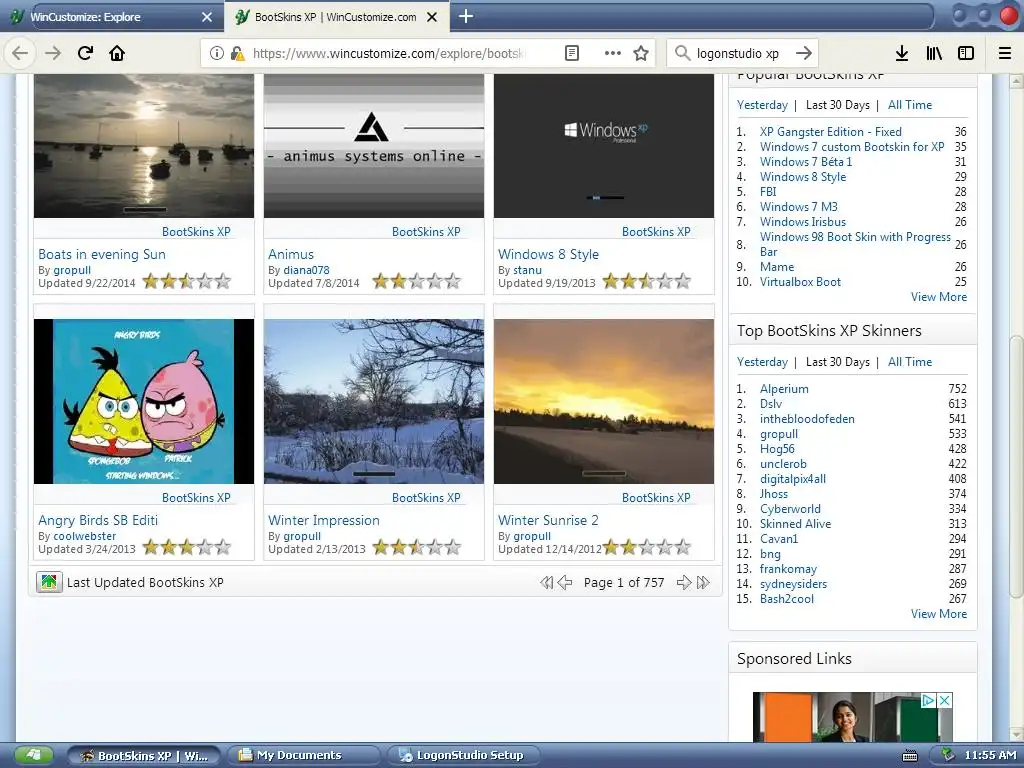The height and width of the screenshot is (768, 1024).
Task: Click Winter Impression star rating
Action: (417, 547)
